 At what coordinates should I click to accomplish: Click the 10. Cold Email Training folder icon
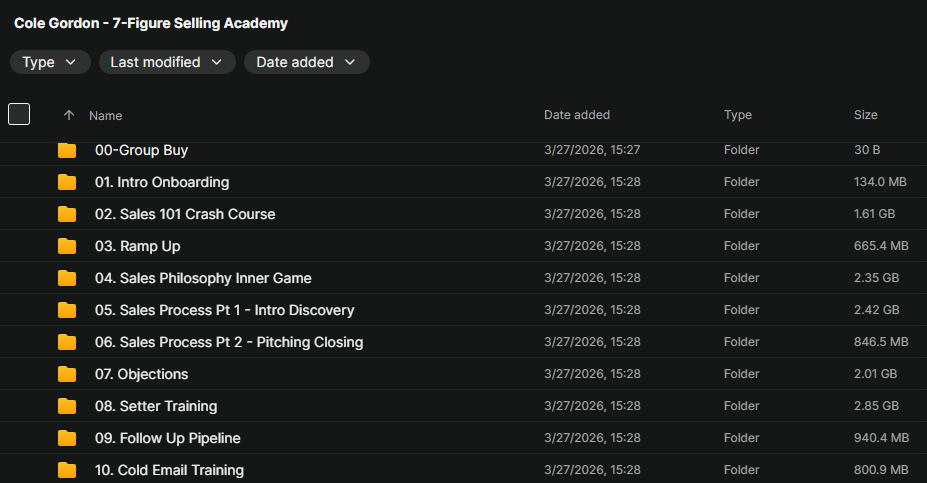coord(67,470)
